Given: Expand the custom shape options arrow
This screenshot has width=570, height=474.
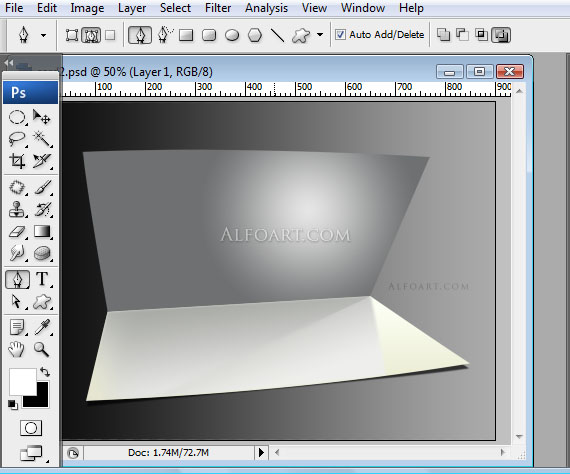Looking at the screenshot, I should [320, 35].
